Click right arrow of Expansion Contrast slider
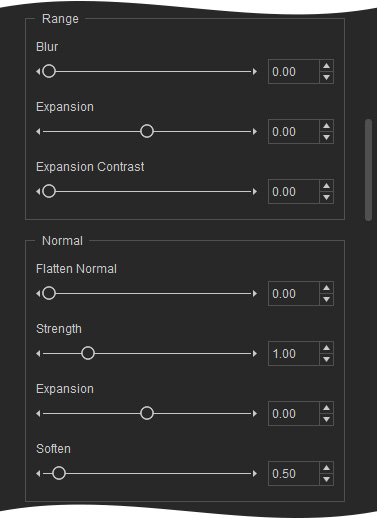377x518 pixels. pos(255,192)
